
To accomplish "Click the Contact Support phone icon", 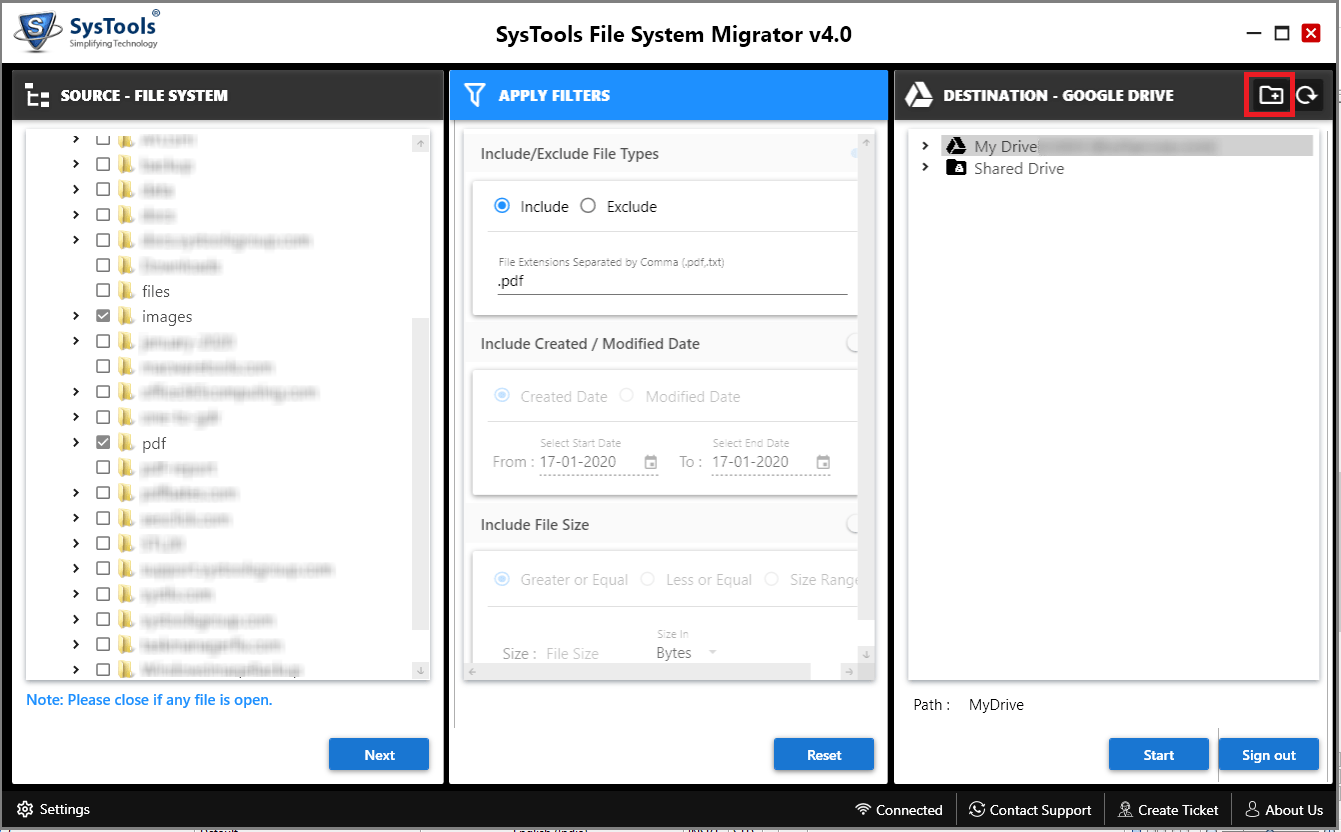I will pos(976,809).
